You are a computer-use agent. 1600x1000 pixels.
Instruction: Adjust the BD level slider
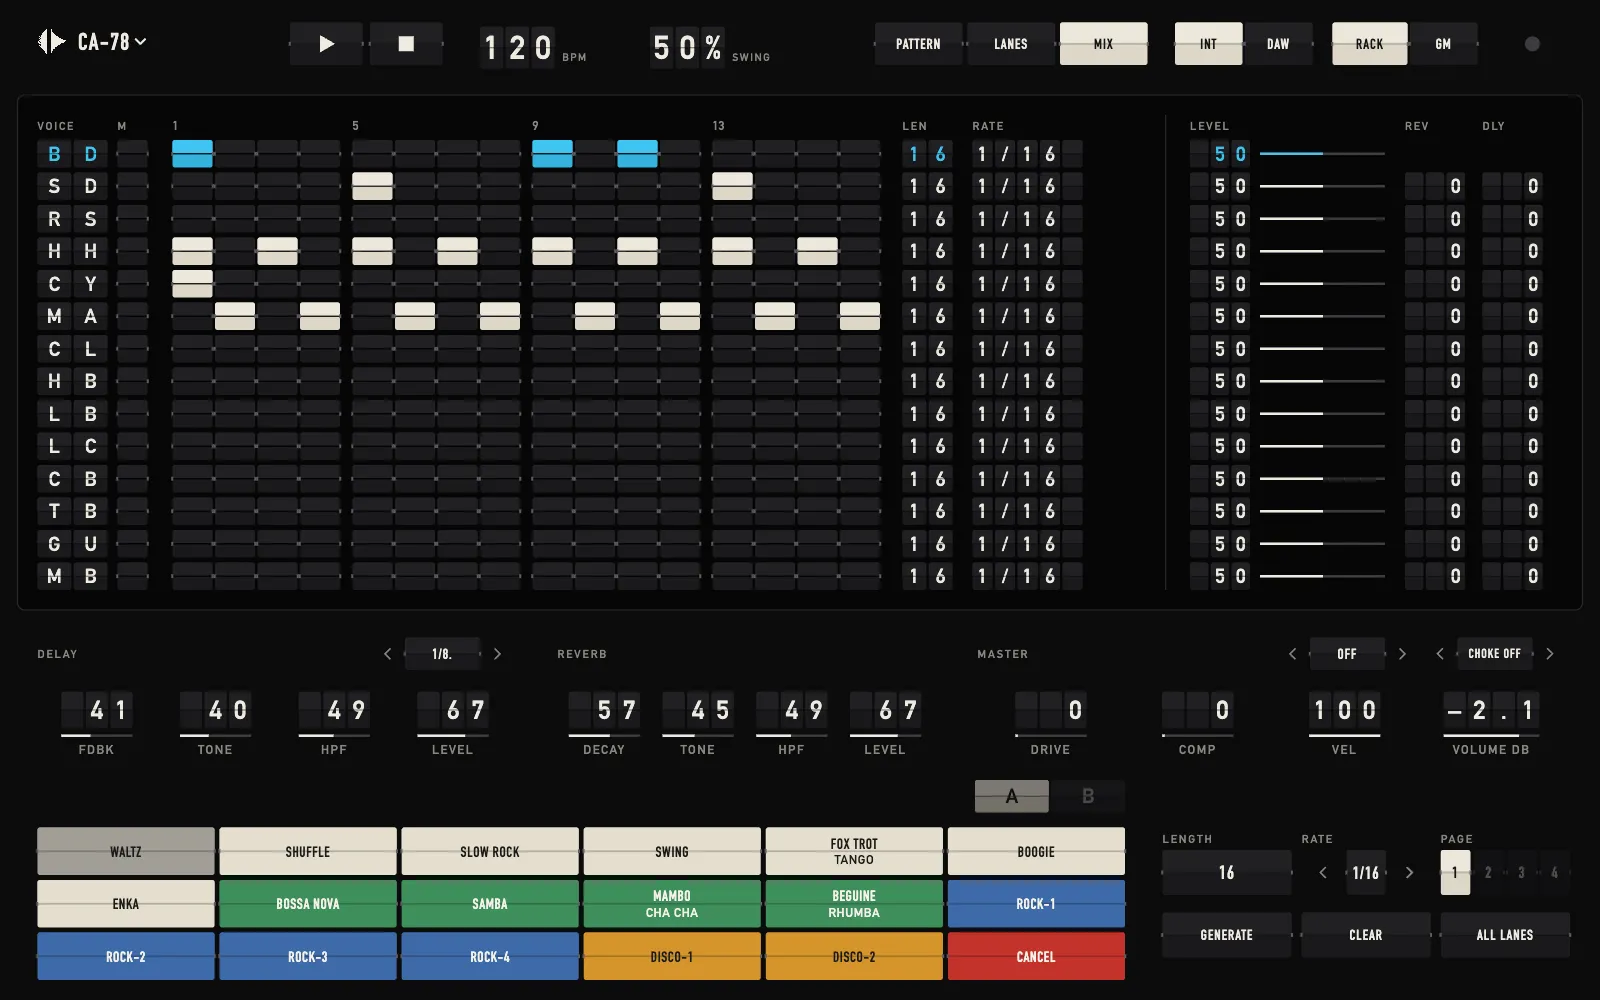pos(1322,154)
